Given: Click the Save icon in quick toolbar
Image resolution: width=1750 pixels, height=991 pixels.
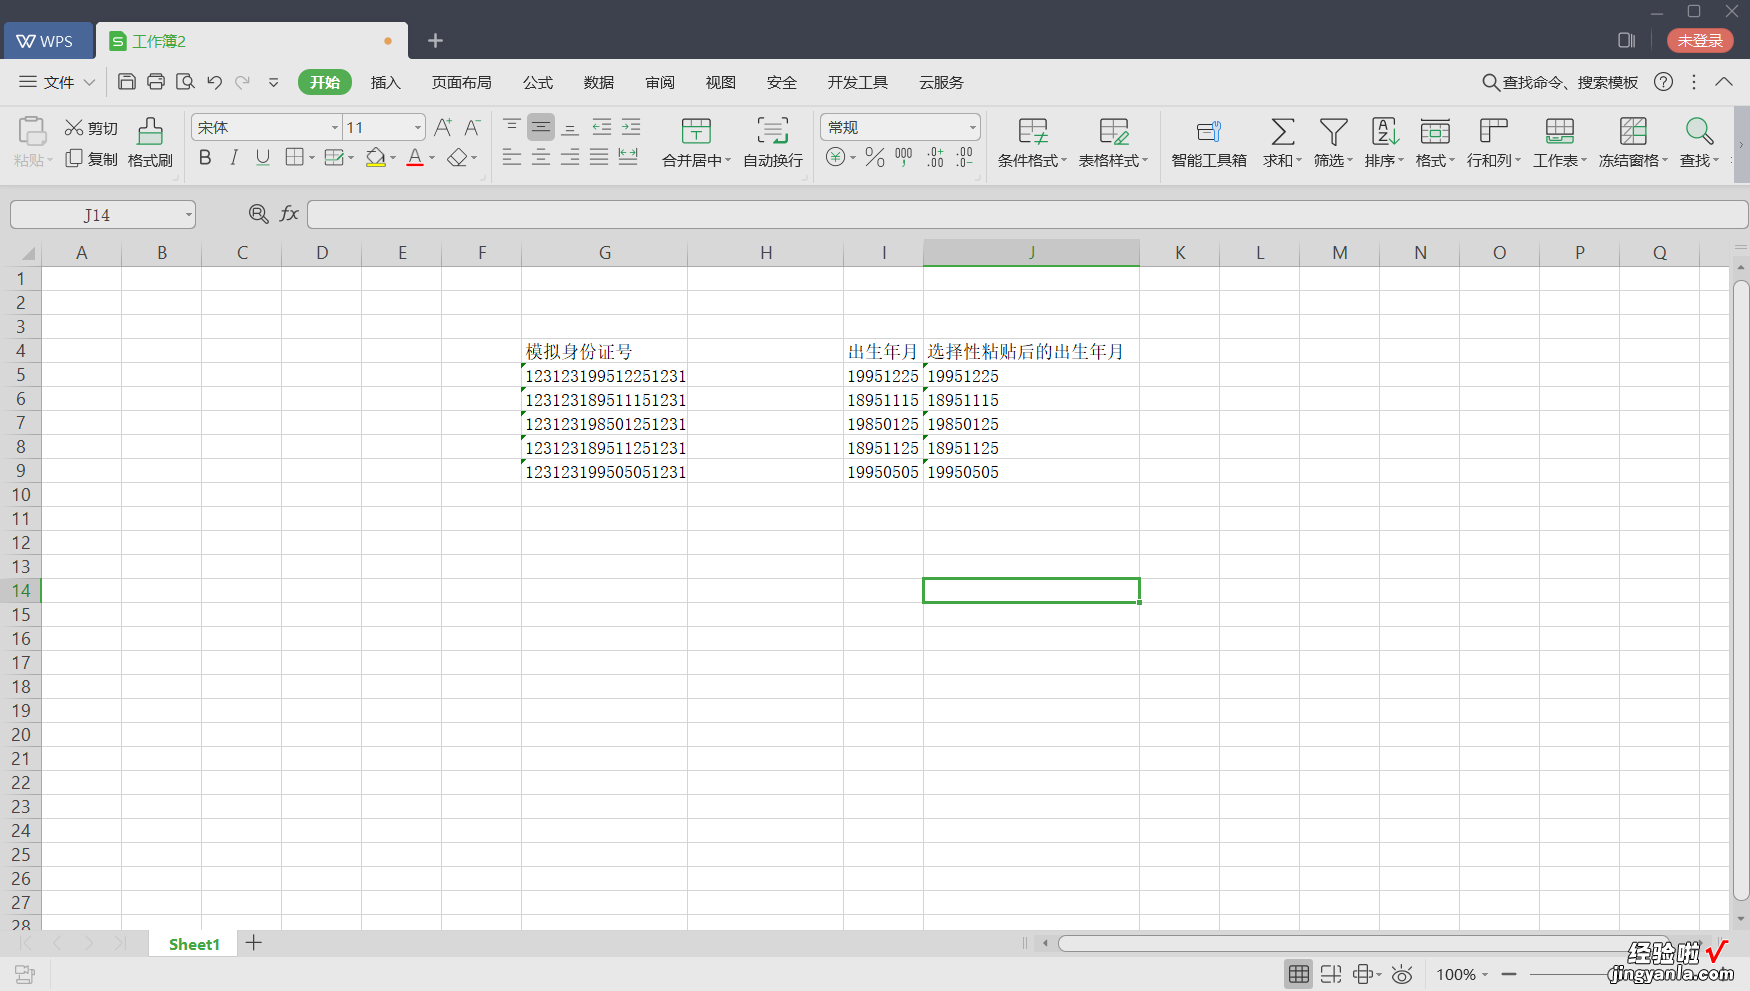Looking at the screenshot, I should point(127,82).
